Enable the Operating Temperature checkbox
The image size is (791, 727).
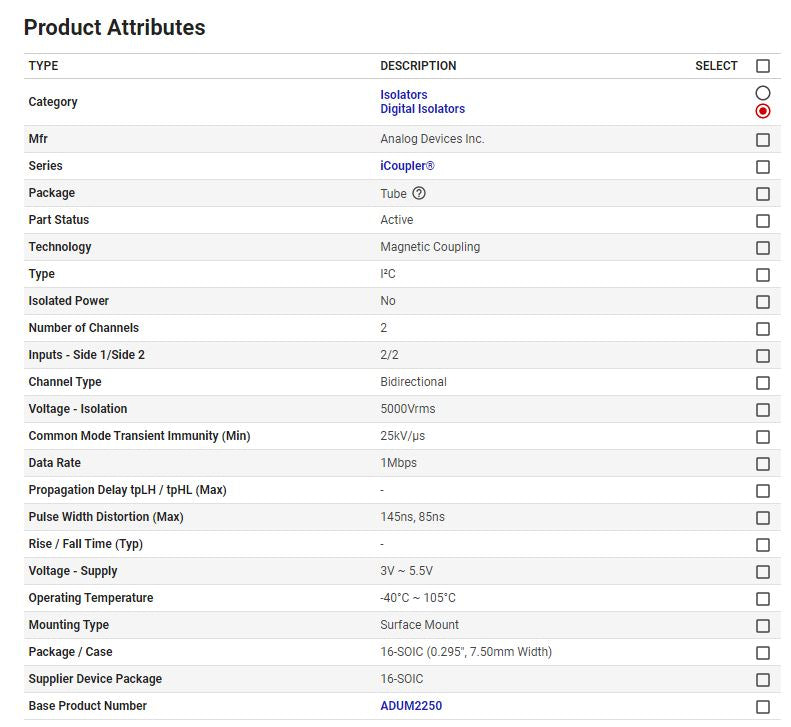(x=763, y=599)
